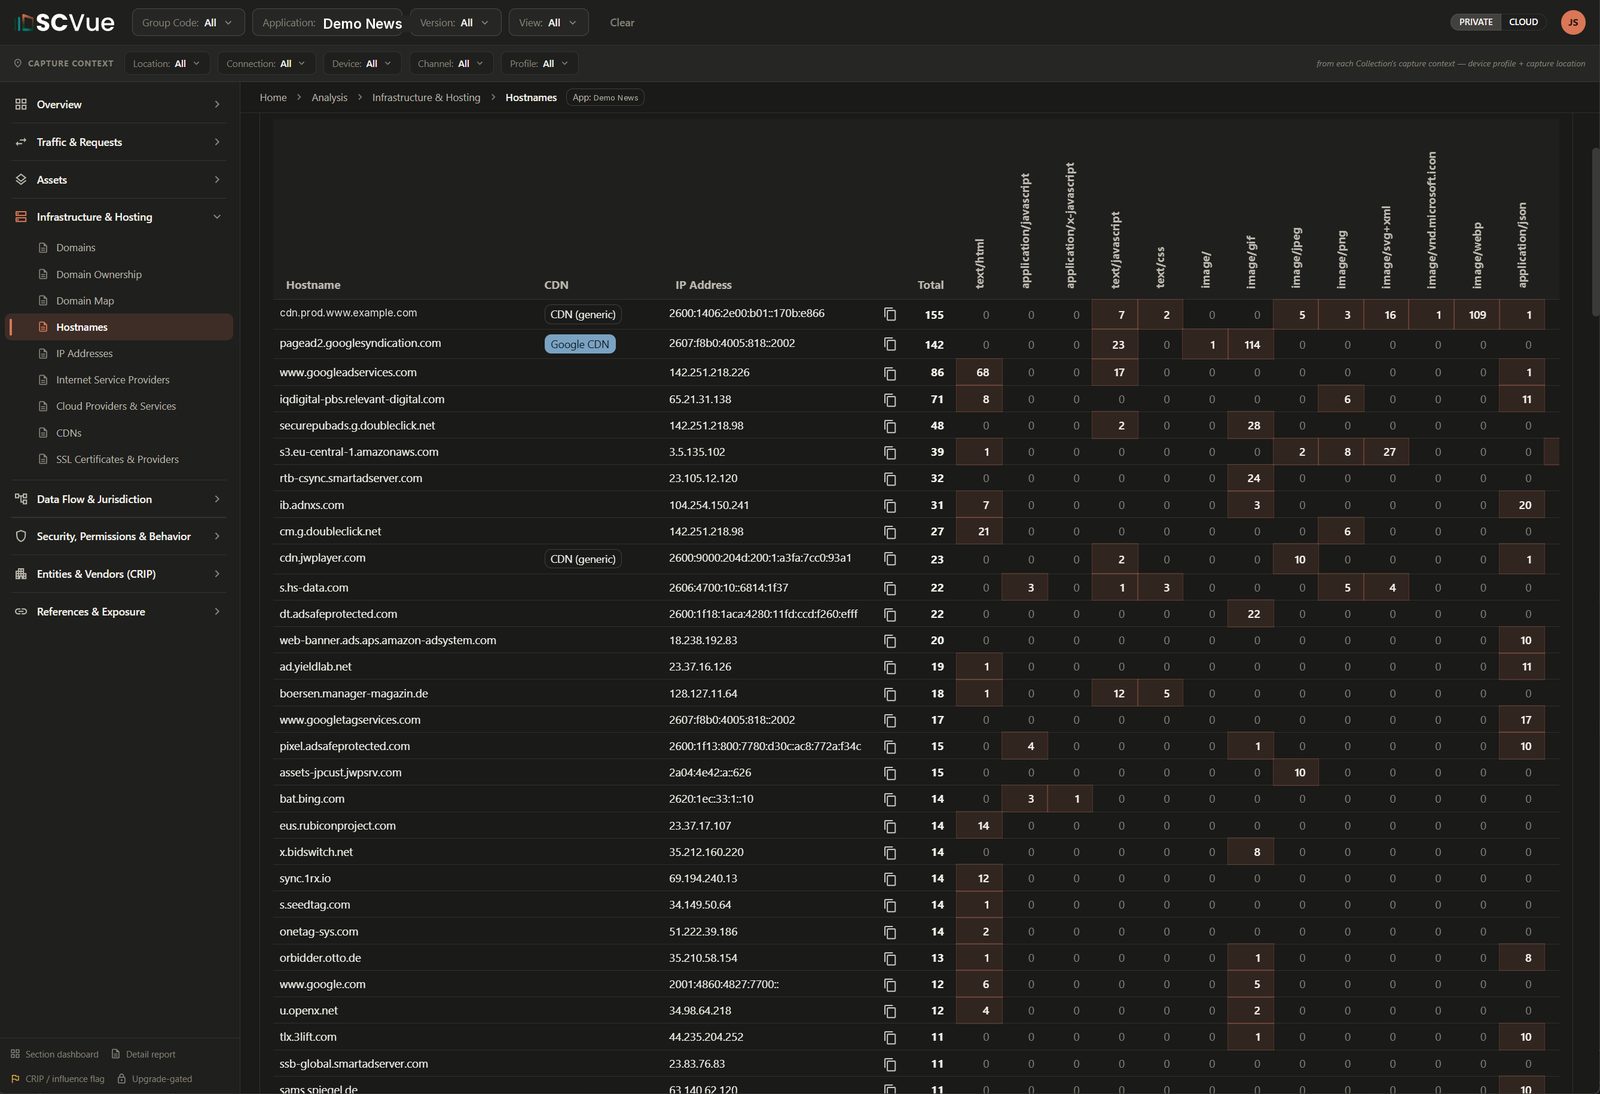This screenshot has height=1094, width=1600.
Task: Open the CDNs sidebar item
Action: [x=69, y=433]
